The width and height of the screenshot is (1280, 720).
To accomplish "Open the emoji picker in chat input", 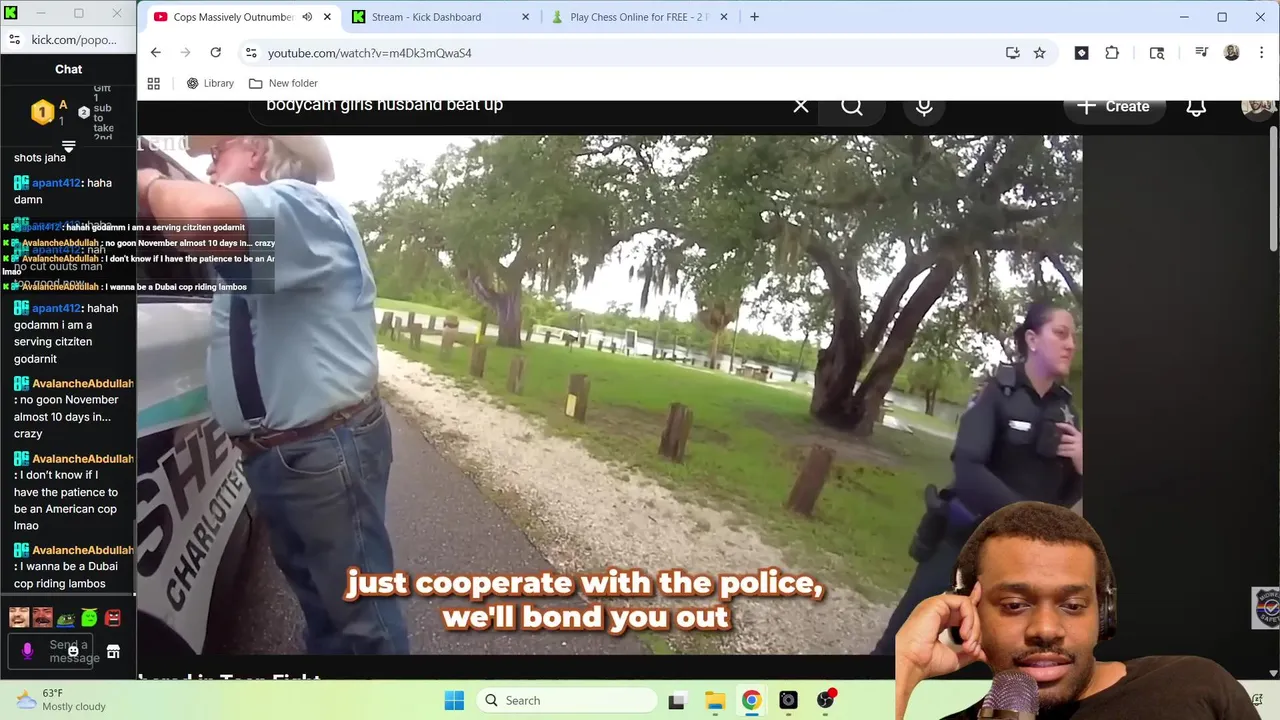I will click(73, 652).
